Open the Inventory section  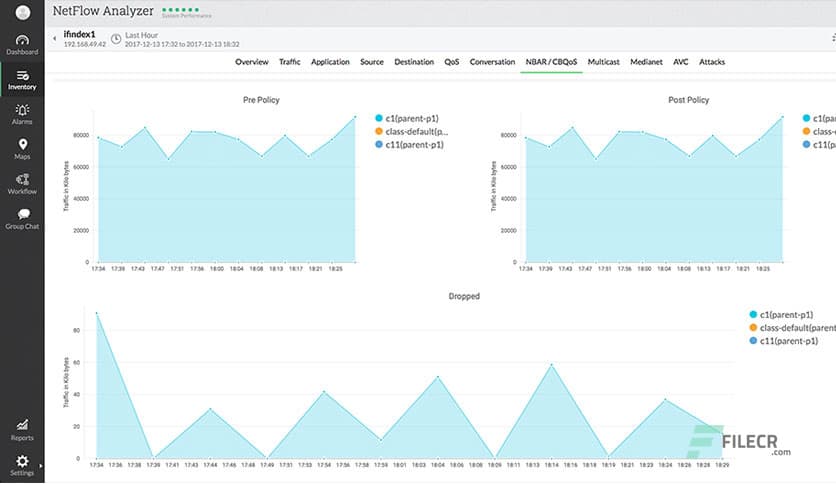pyautogui.click(x=22, y=80)
